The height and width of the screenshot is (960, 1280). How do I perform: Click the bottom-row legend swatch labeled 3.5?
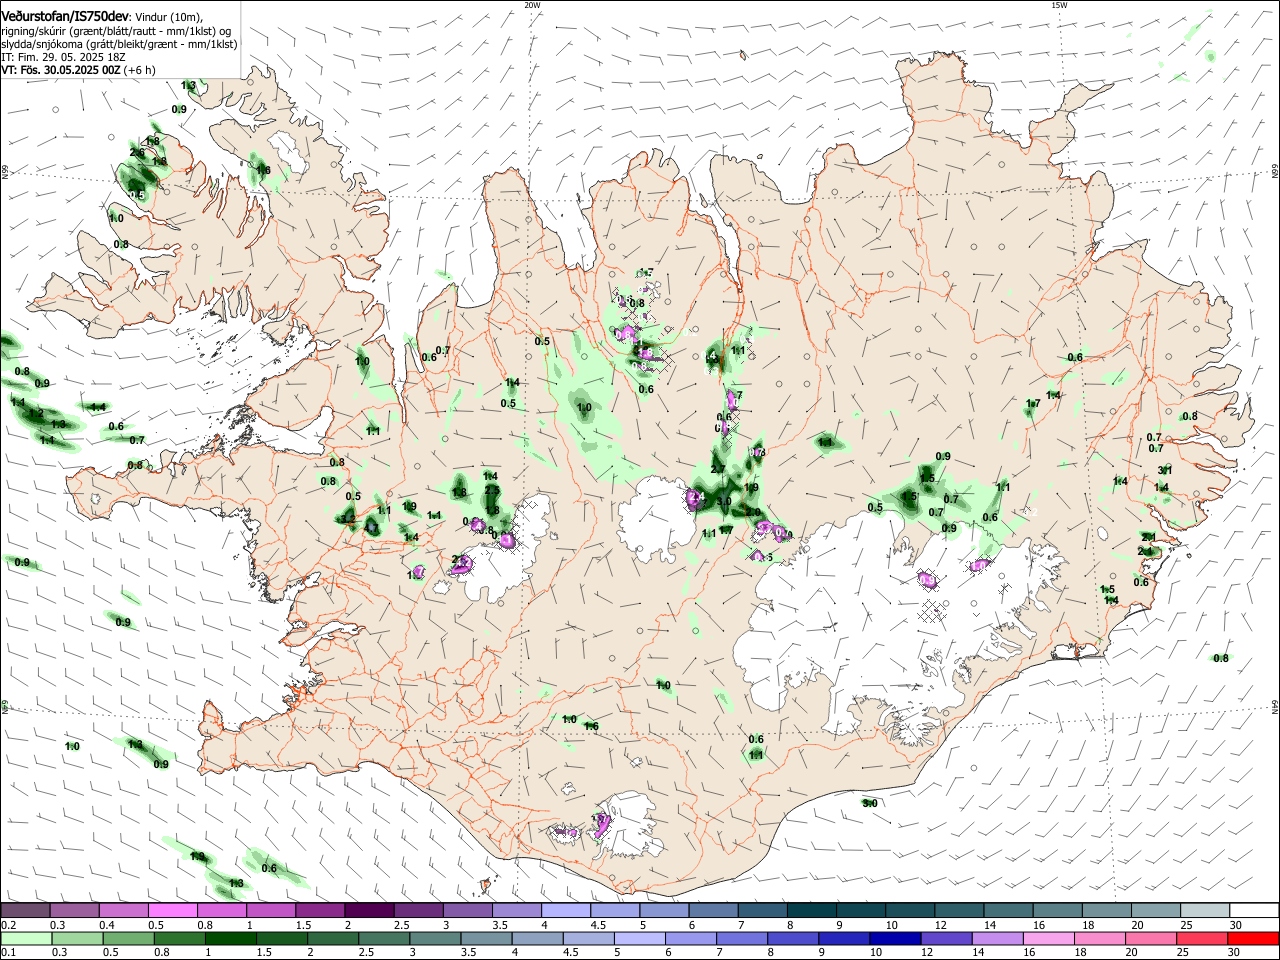(486, 938)
